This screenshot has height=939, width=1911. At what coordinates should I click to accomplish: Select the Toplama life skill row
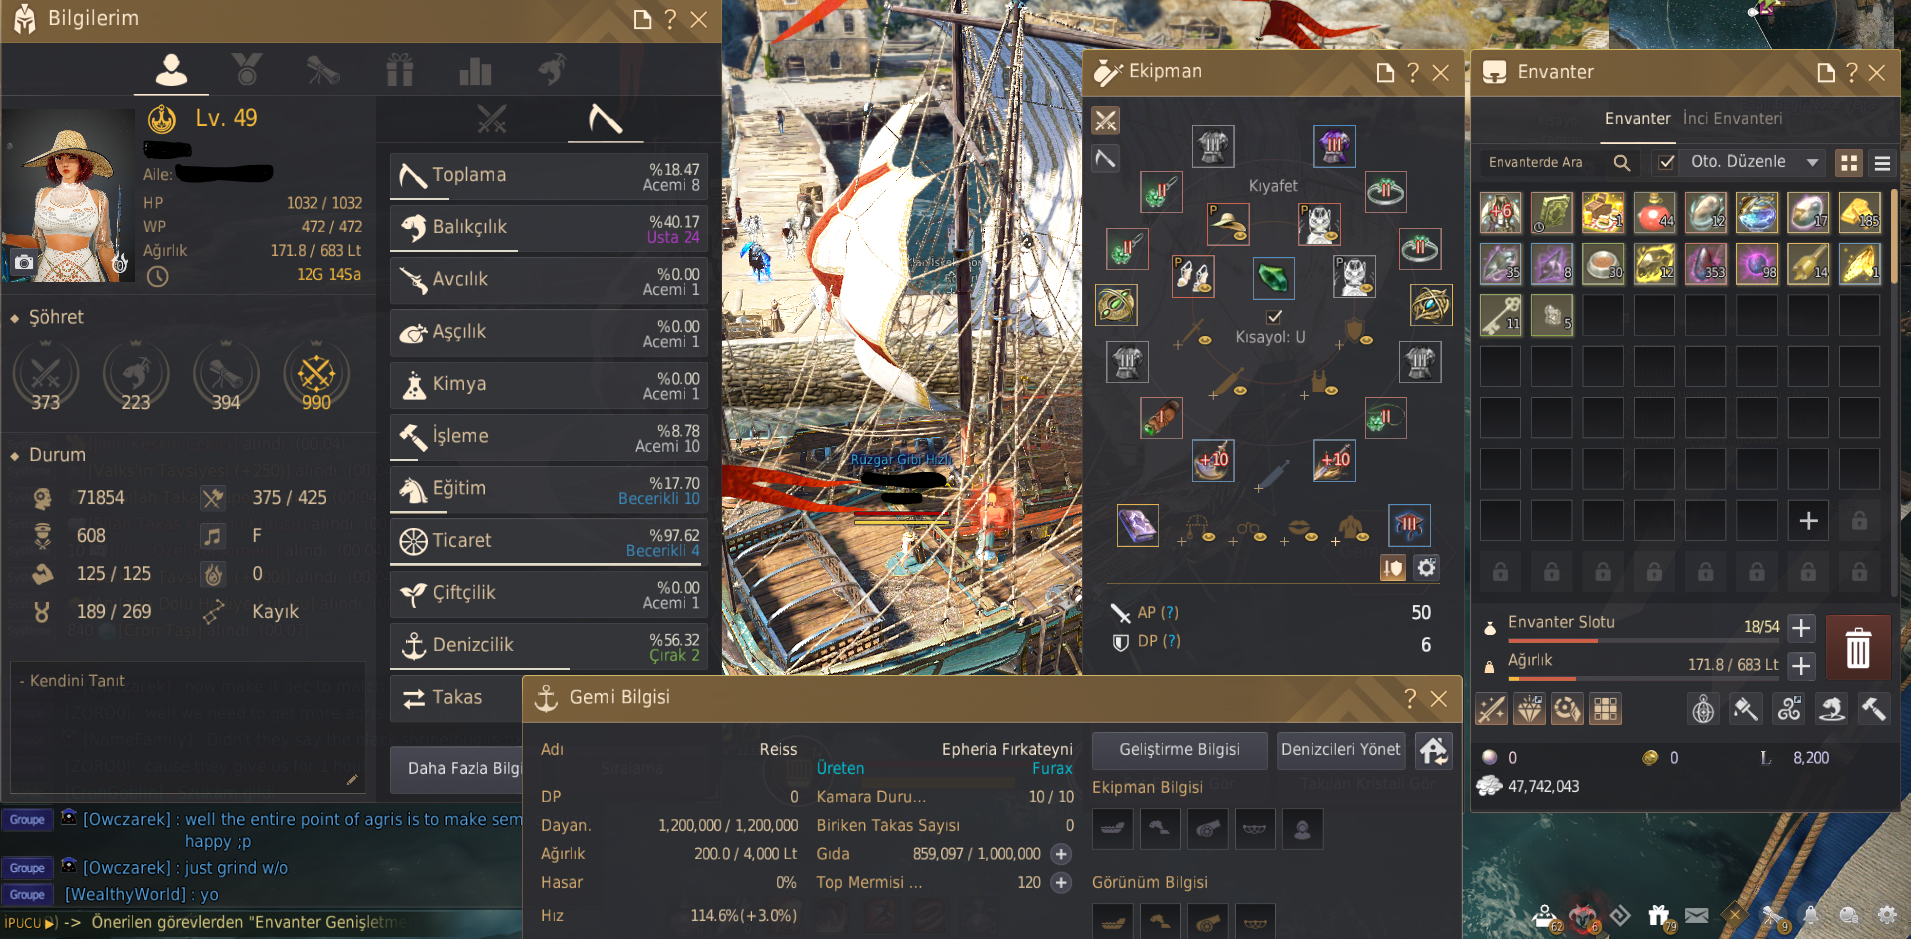click(548, 176)
